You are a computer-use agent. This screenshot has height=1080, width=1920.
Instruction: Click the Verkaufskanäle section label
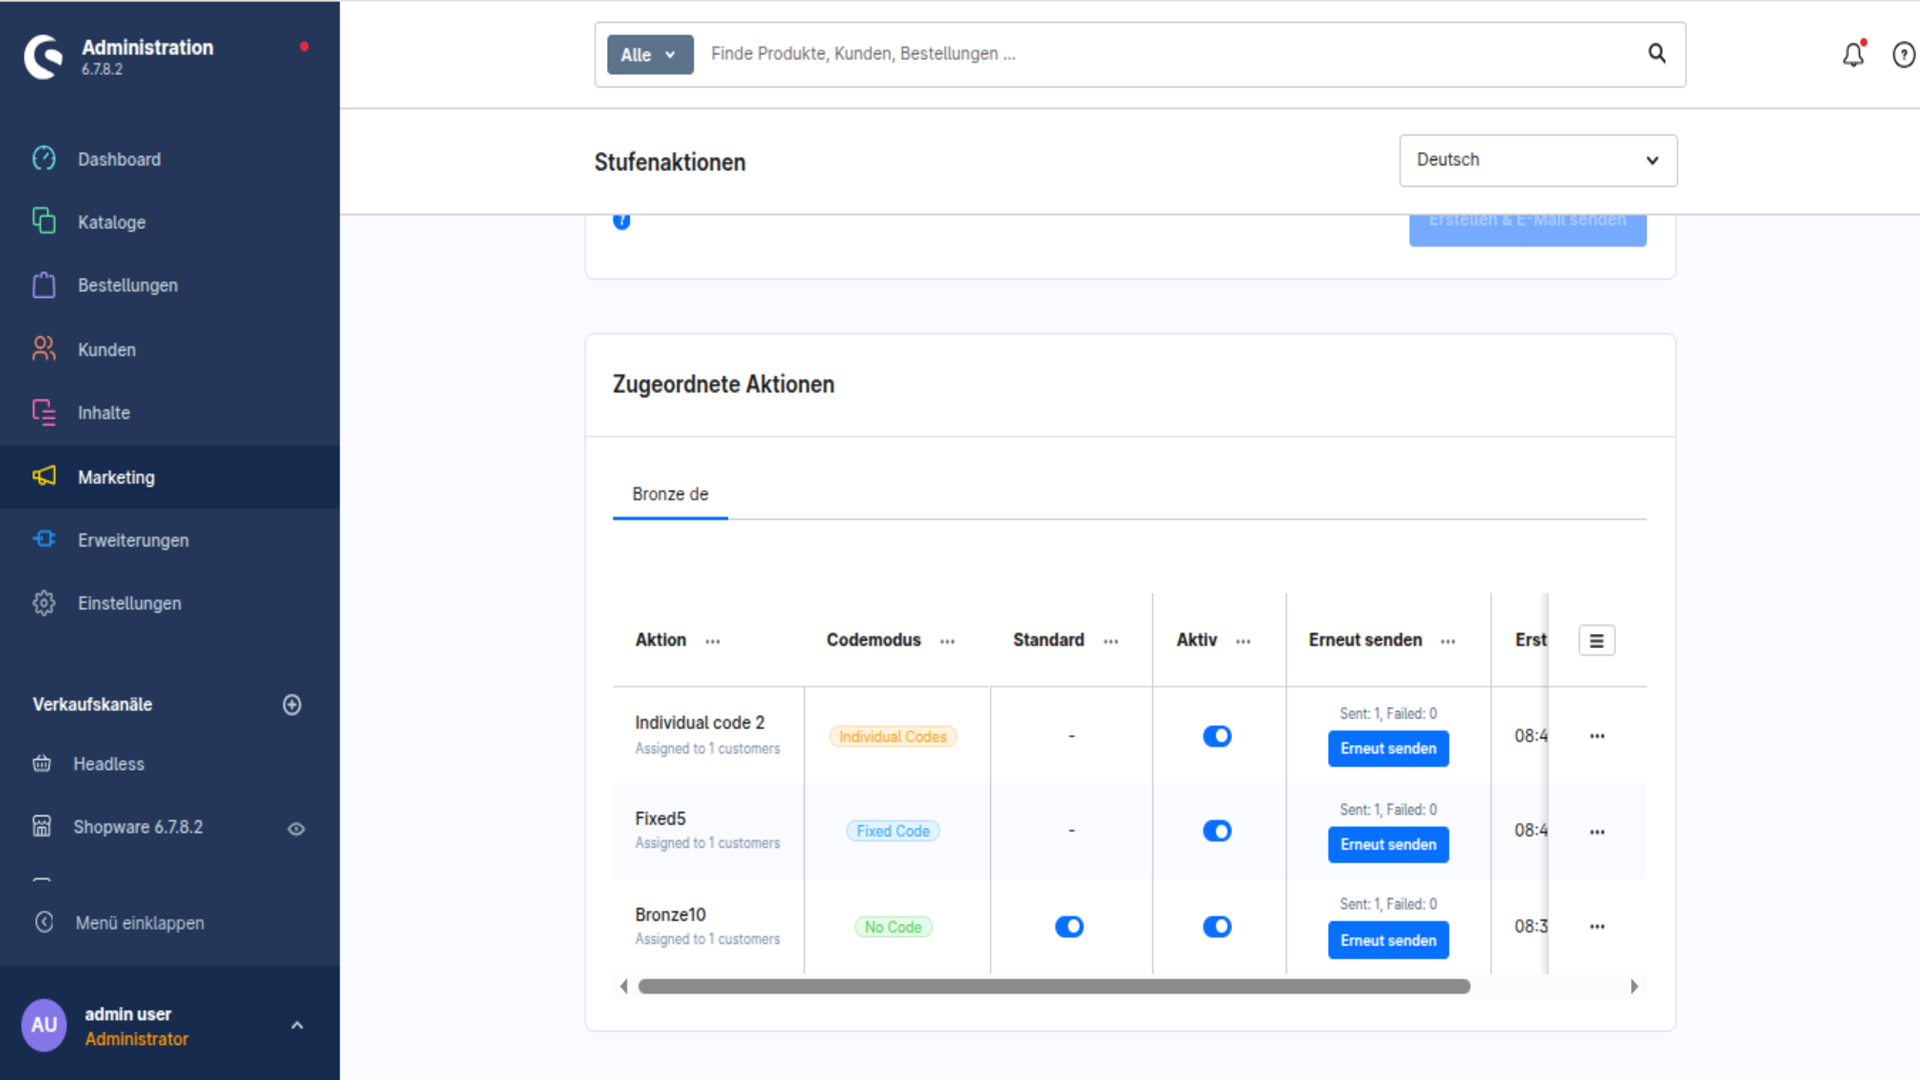coord(92,704)
